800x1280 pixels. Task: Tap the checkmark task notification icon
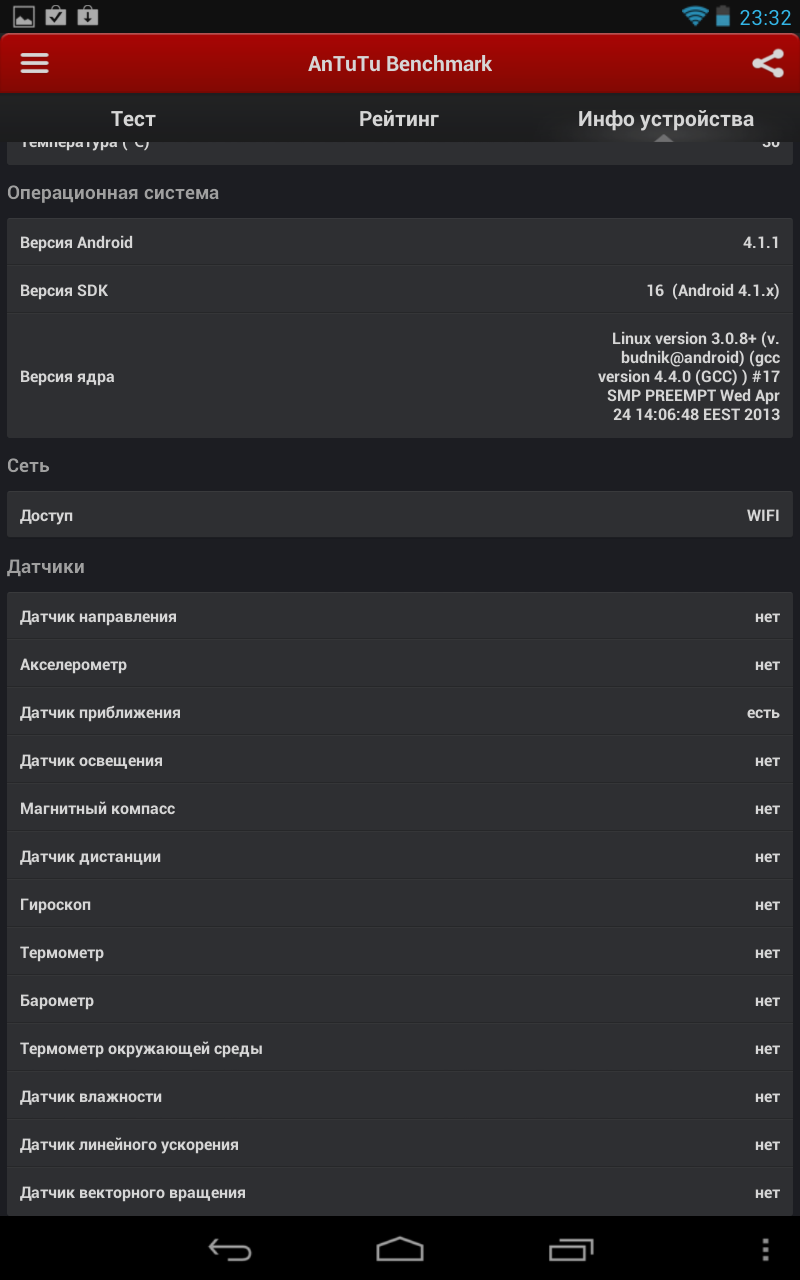coord(56,16)
